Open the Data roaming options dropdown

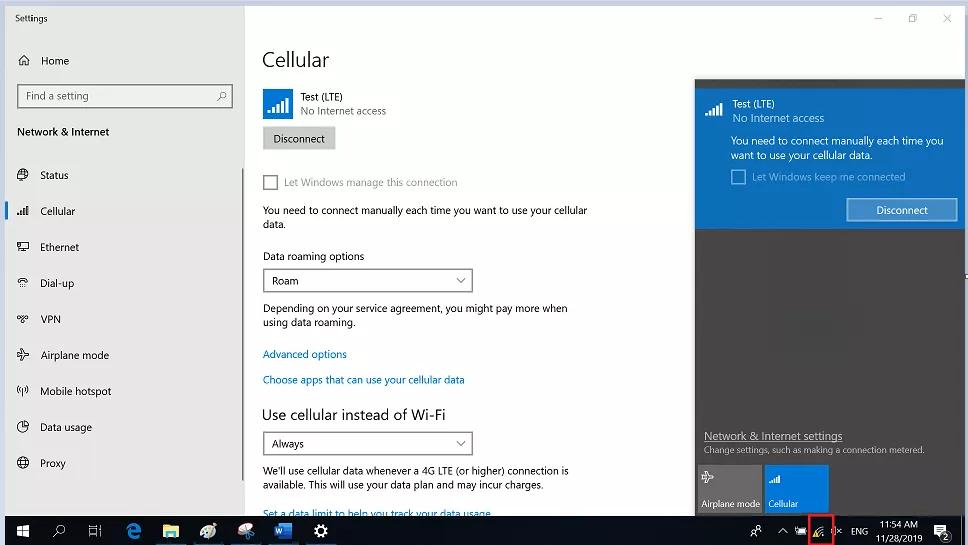[367, 281]
